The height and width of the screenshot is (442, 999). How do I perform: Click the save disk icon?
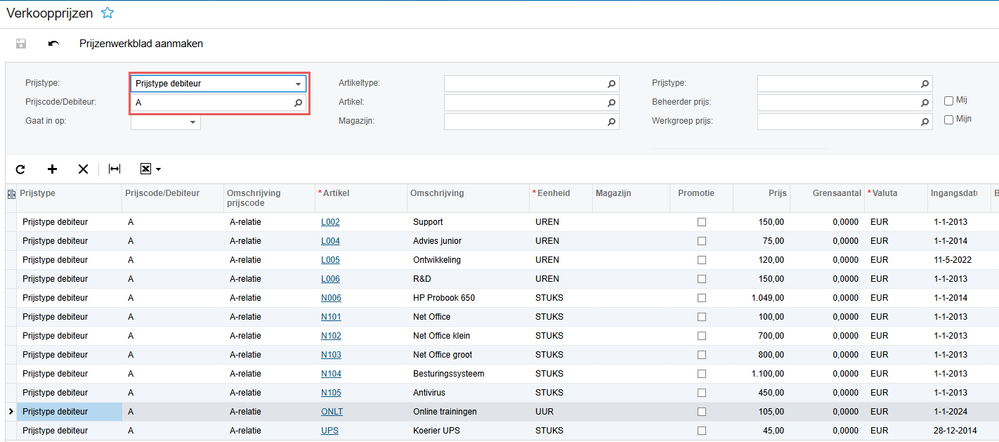point(21,44)
